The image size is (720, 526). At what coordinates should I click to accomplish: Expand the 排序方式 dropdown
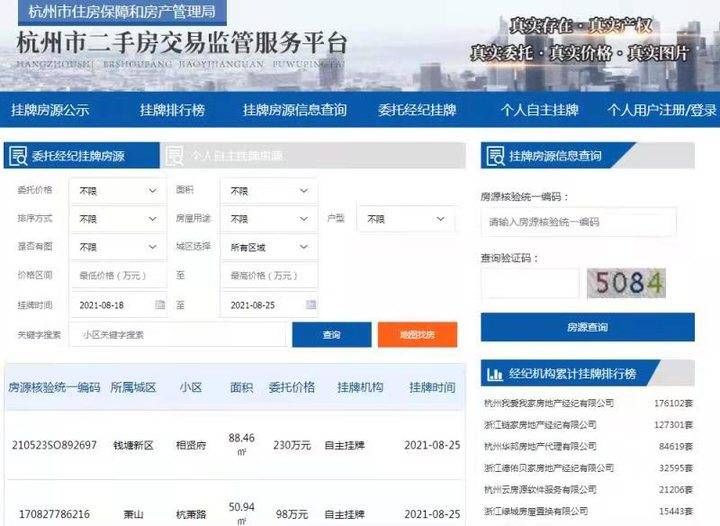[118, 219]
